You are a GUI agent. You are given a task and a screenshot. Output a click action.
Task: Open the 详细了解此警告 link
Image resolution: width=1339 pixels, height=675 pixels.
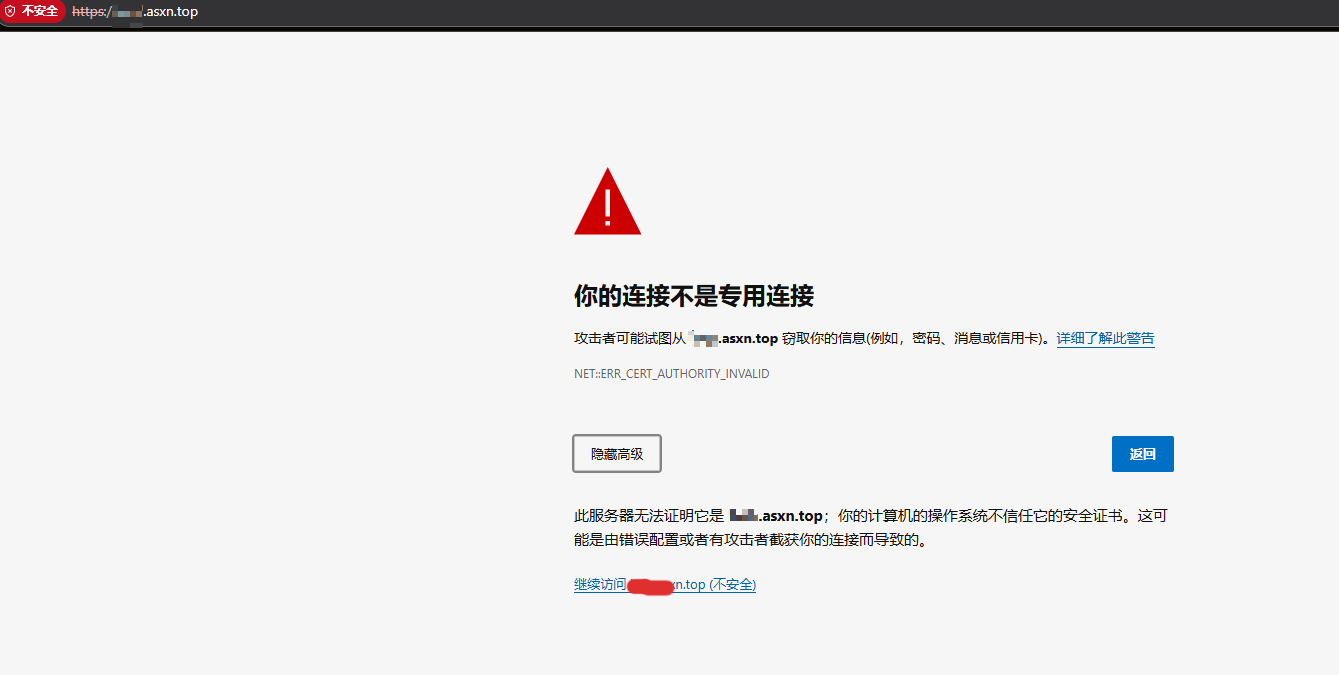point(1105,338)
